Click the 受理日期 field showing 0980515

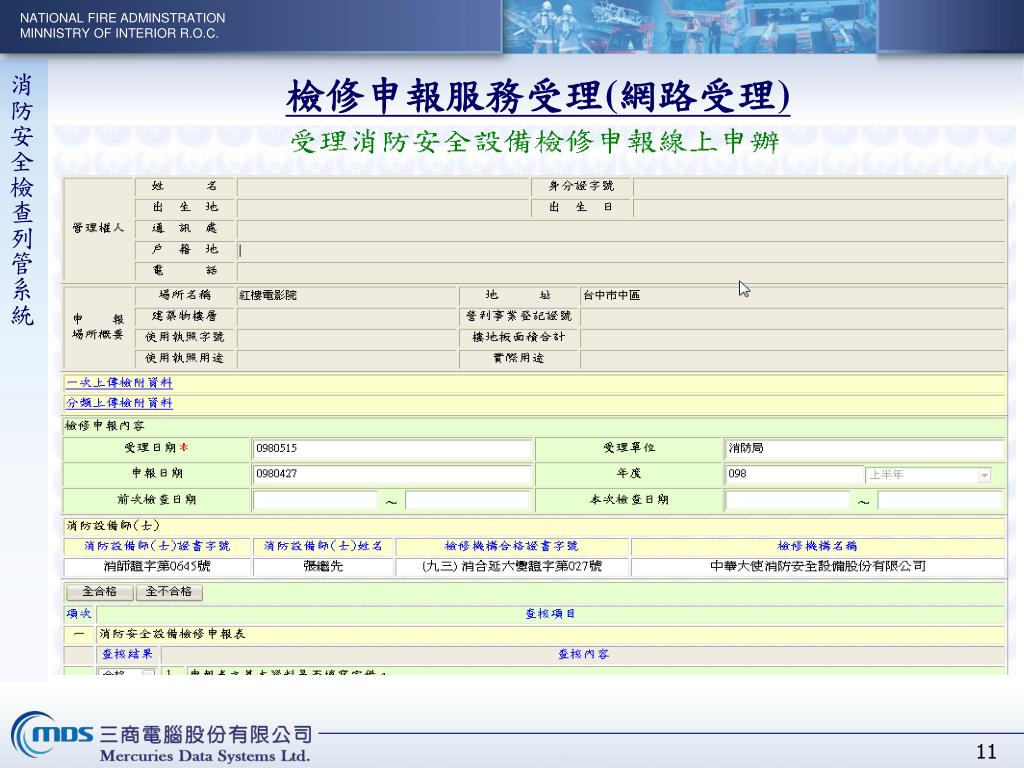pos(392,448)
